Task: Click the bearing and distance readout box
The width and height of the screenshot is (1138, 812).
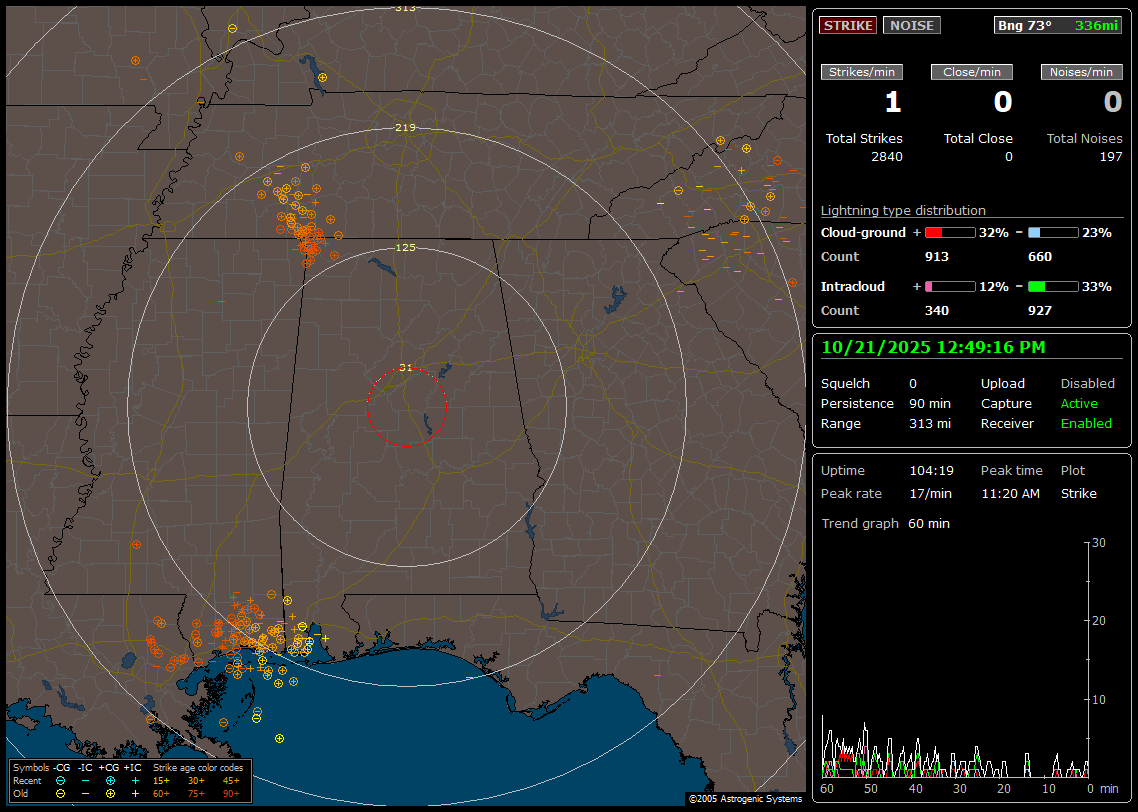Action: pos(1058,26)
